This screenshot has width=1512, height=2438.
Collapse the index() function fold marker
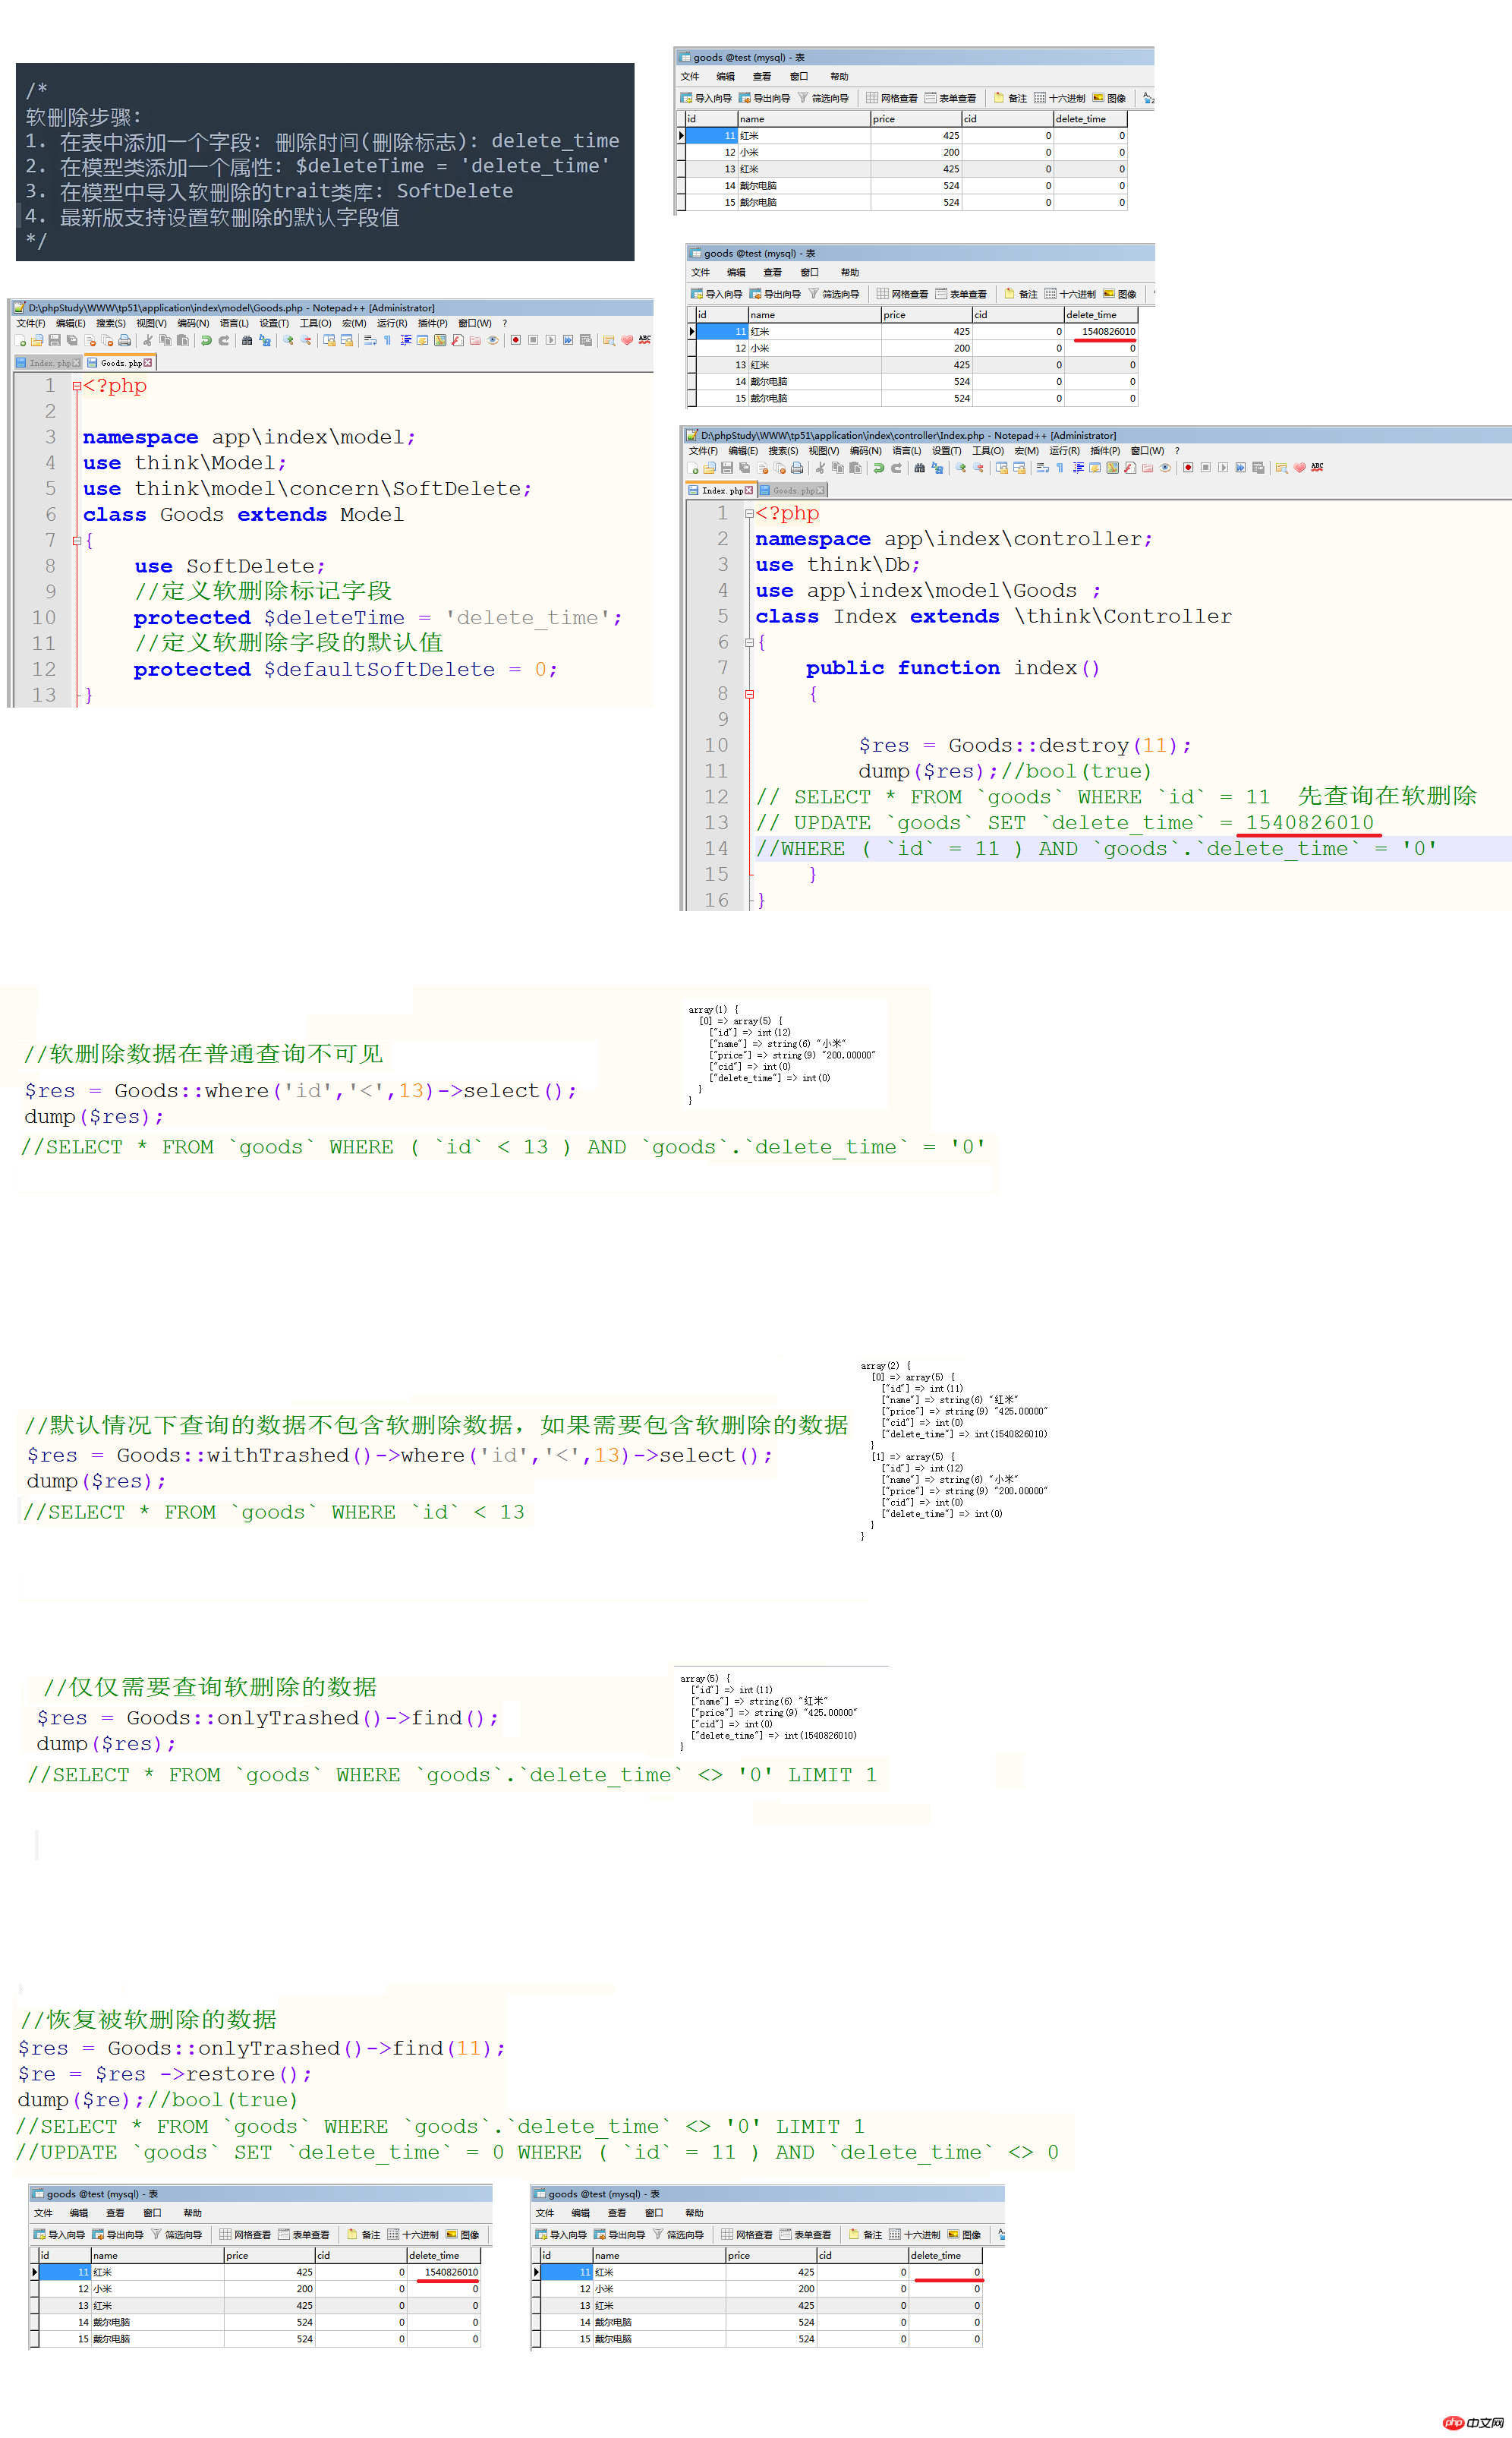coord(750,694)
